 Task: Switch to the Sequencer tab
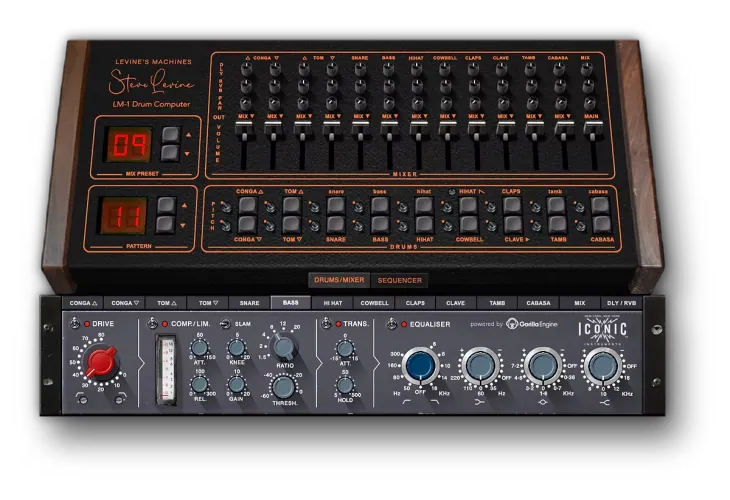[x=400, y=281]
